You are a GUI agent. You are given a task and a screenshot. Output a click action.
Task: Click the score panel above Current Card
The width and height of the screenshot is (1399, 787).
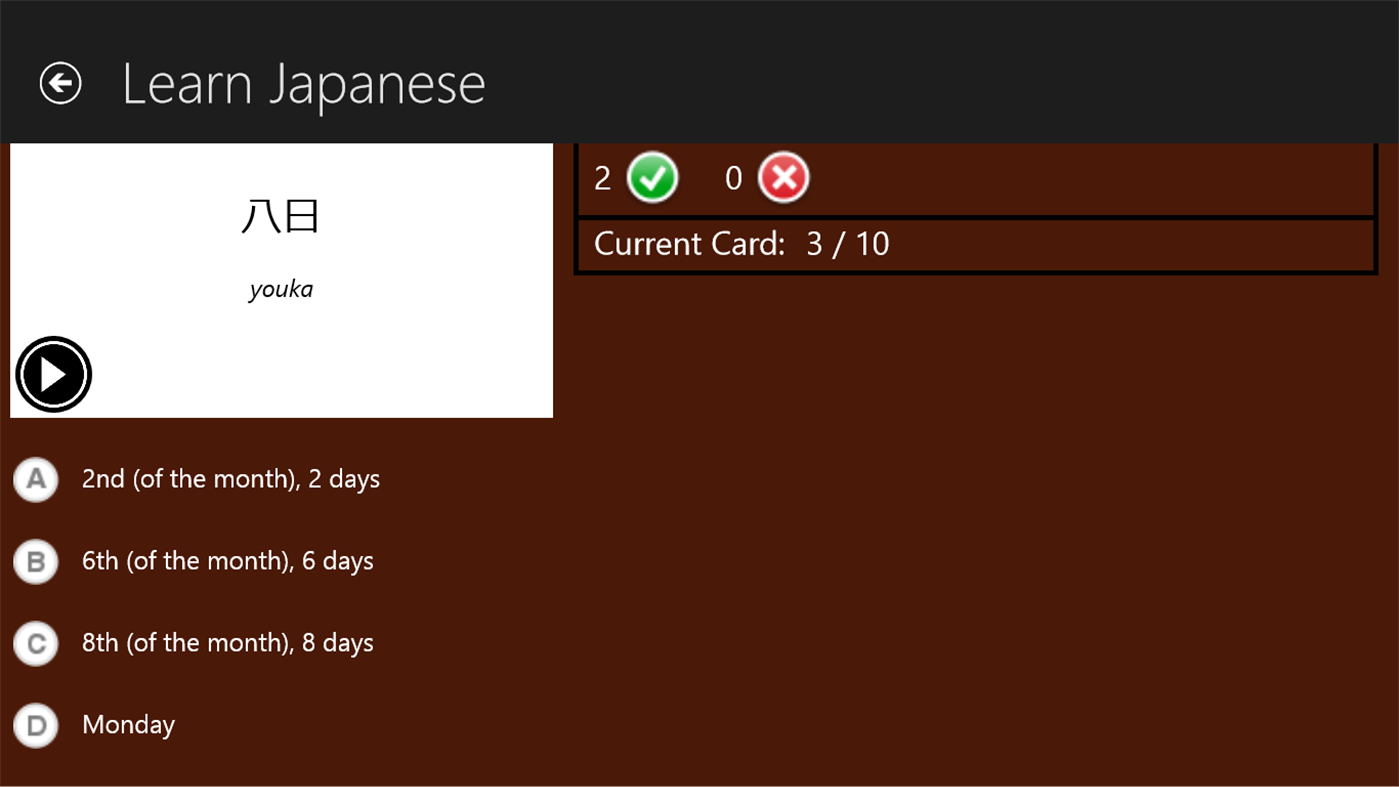pyautogui.click(x=976, y=177)
